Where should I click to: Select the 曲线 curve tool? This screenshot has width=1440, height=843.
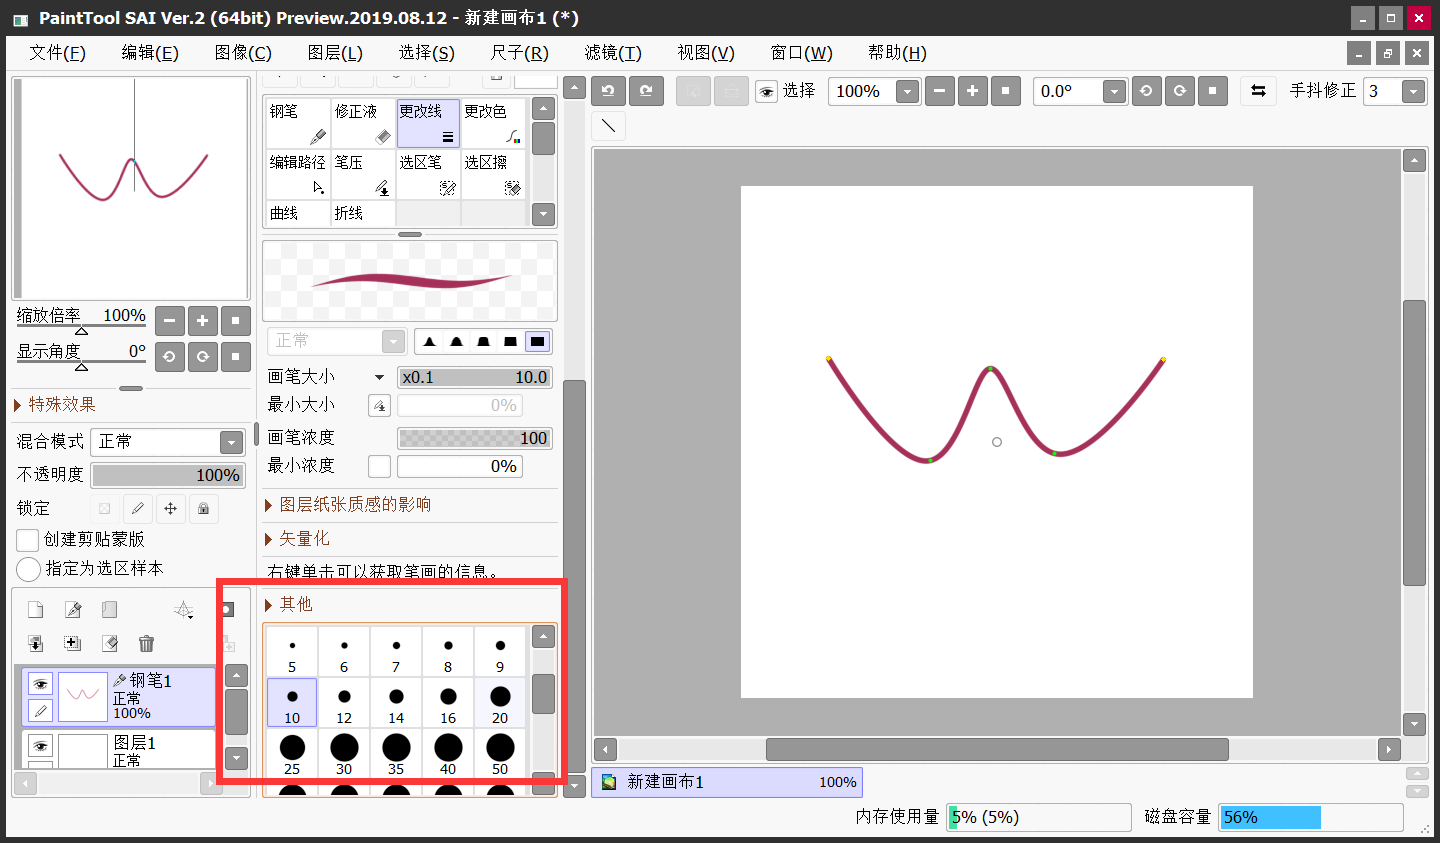coord(298,213)
